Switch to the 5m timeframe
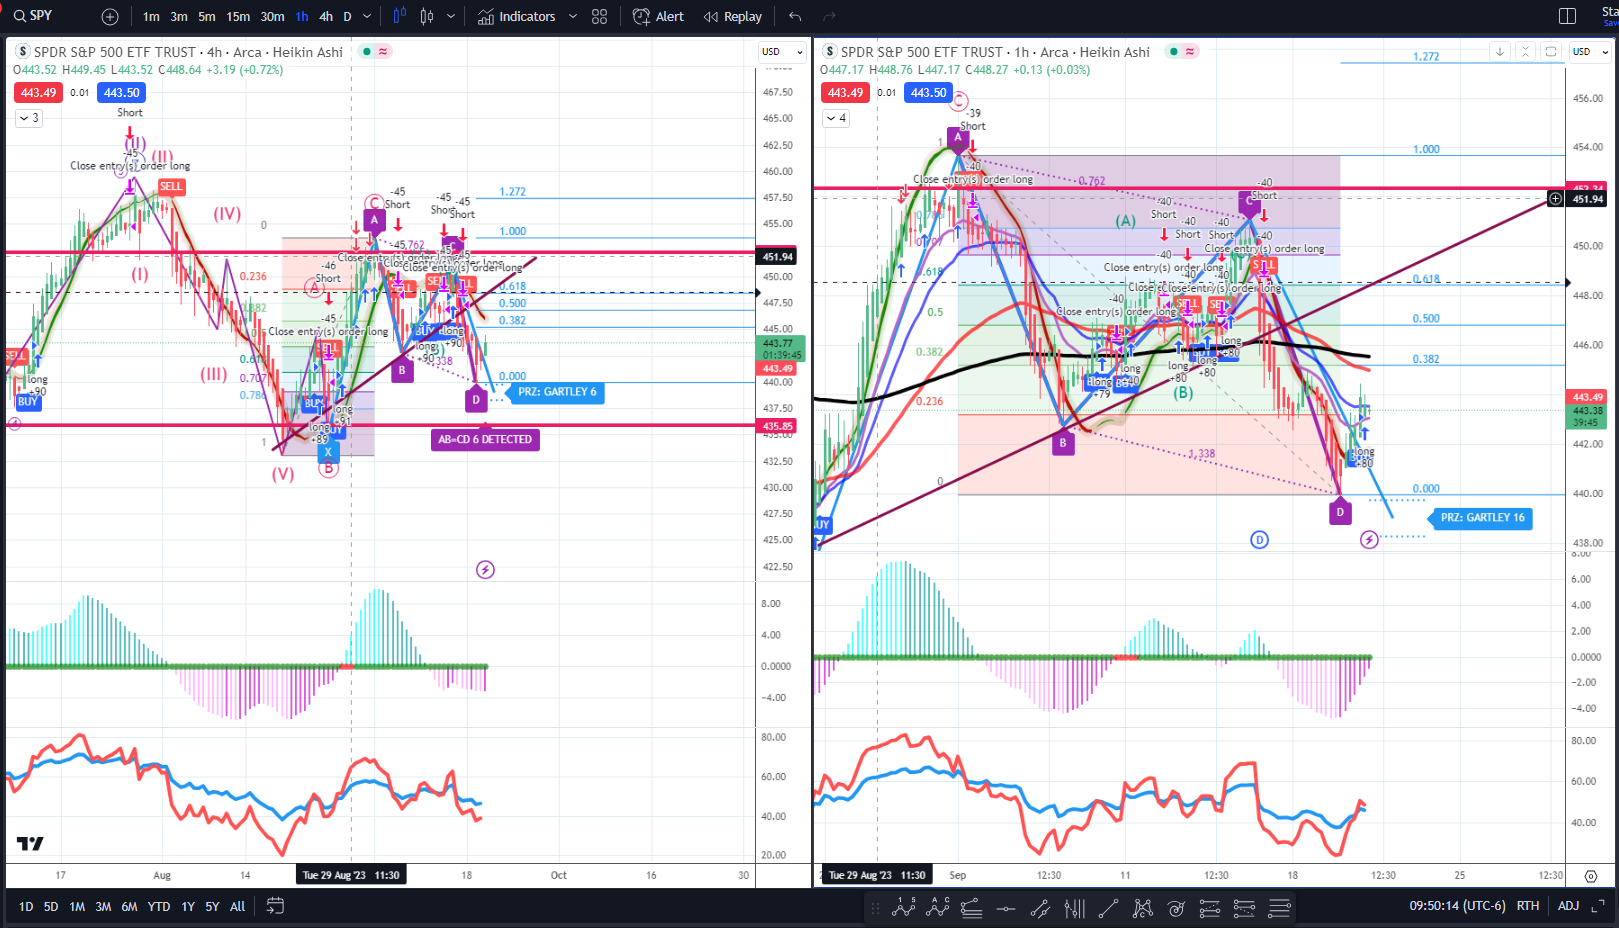This screenshot has width=1619, height=928. [206, 17]
